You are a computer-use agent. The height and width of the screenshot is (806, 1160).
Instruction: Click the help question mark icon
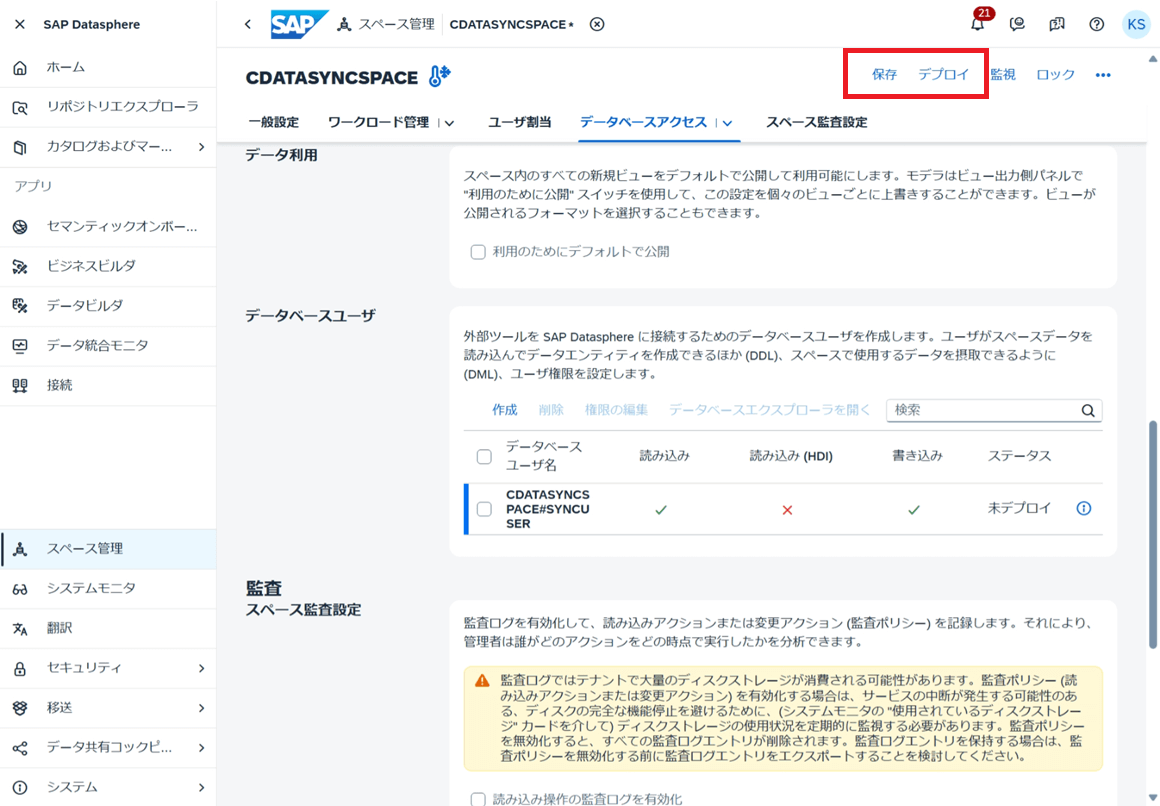(1096, 24)
